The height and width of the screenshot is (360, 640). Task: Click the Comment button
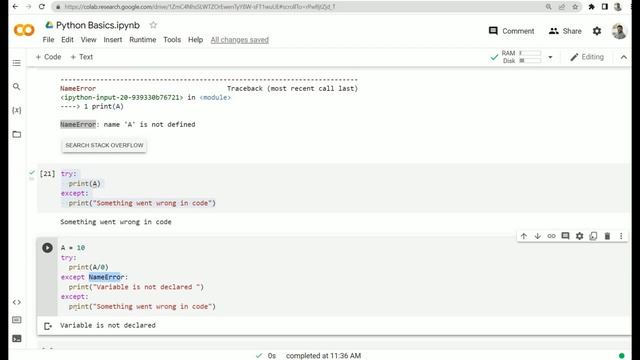(x=511, y=31)
